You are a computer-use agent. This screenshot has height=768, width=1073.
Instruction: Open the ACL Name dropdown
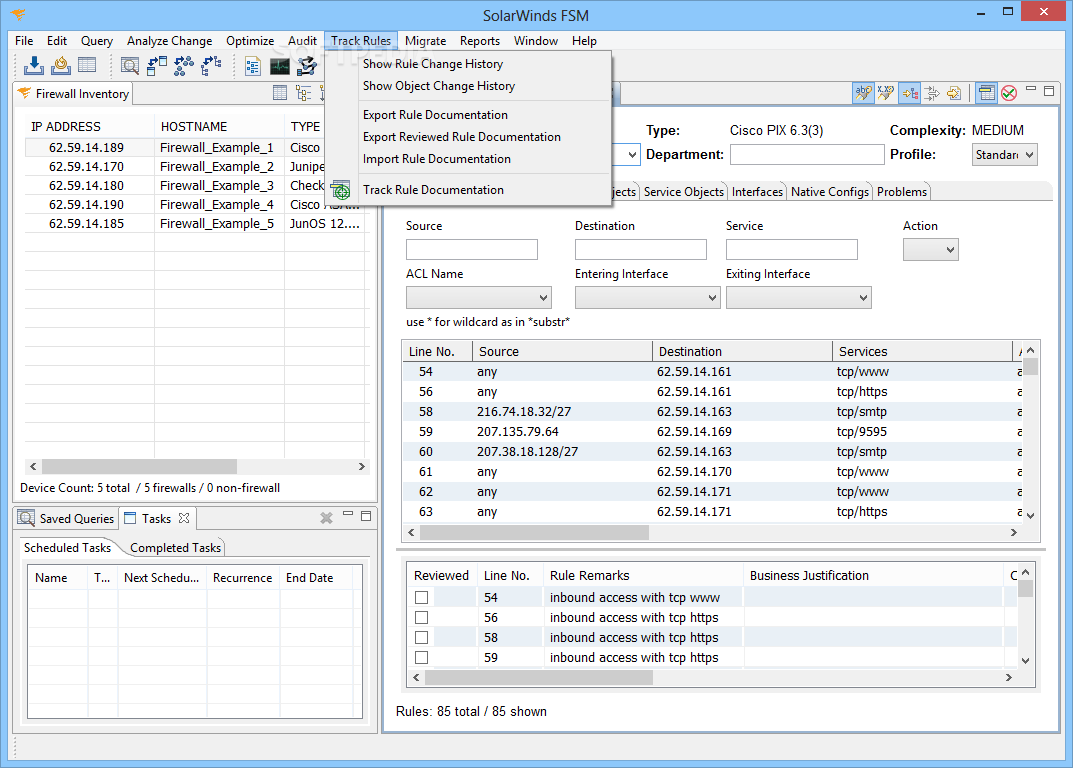tap(478, 298)
